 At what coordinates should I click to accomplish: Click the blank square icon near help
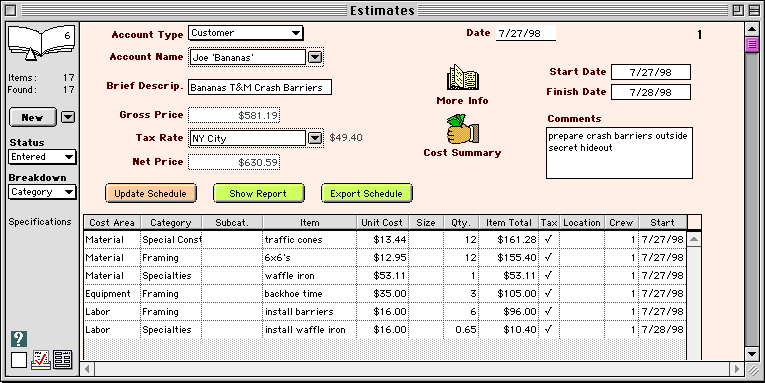click(x=19, y=360)
